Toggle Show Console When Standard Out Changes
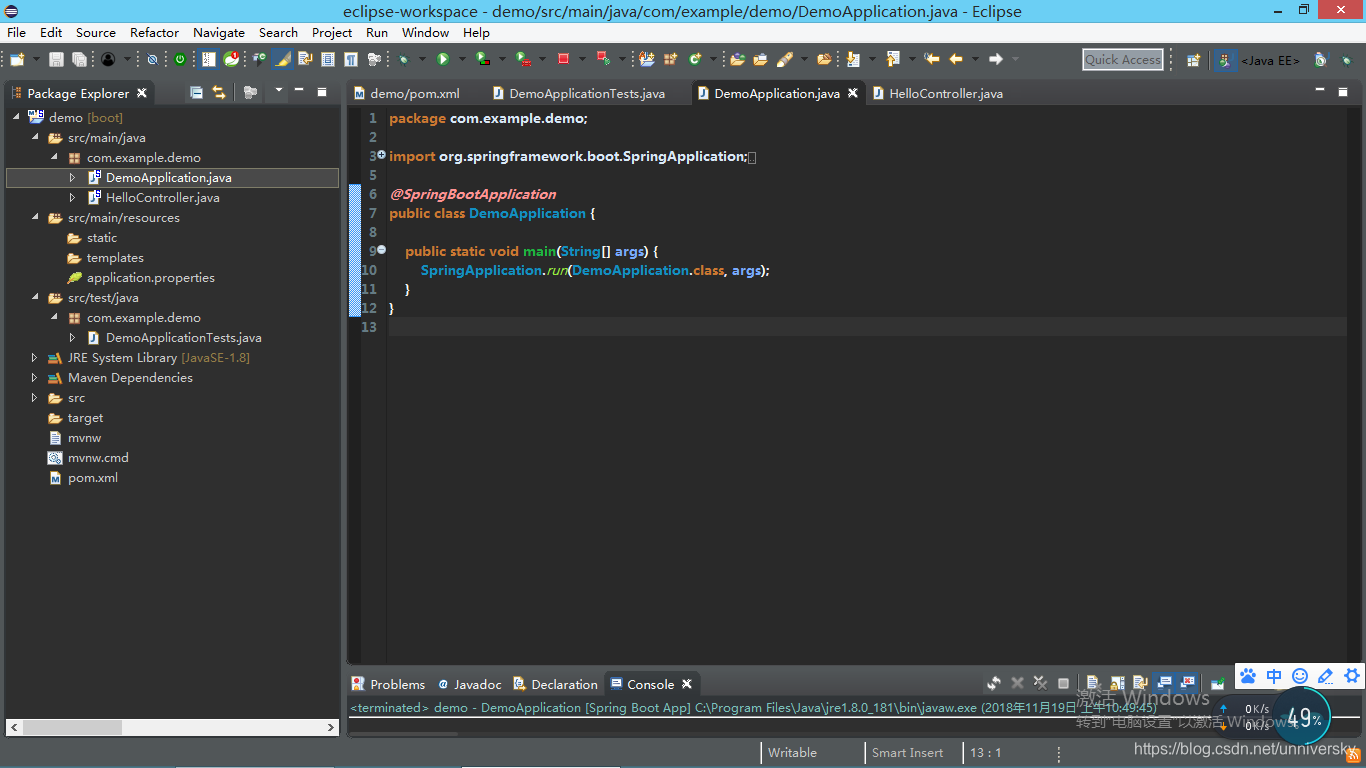 click(x=1163, y=683)
